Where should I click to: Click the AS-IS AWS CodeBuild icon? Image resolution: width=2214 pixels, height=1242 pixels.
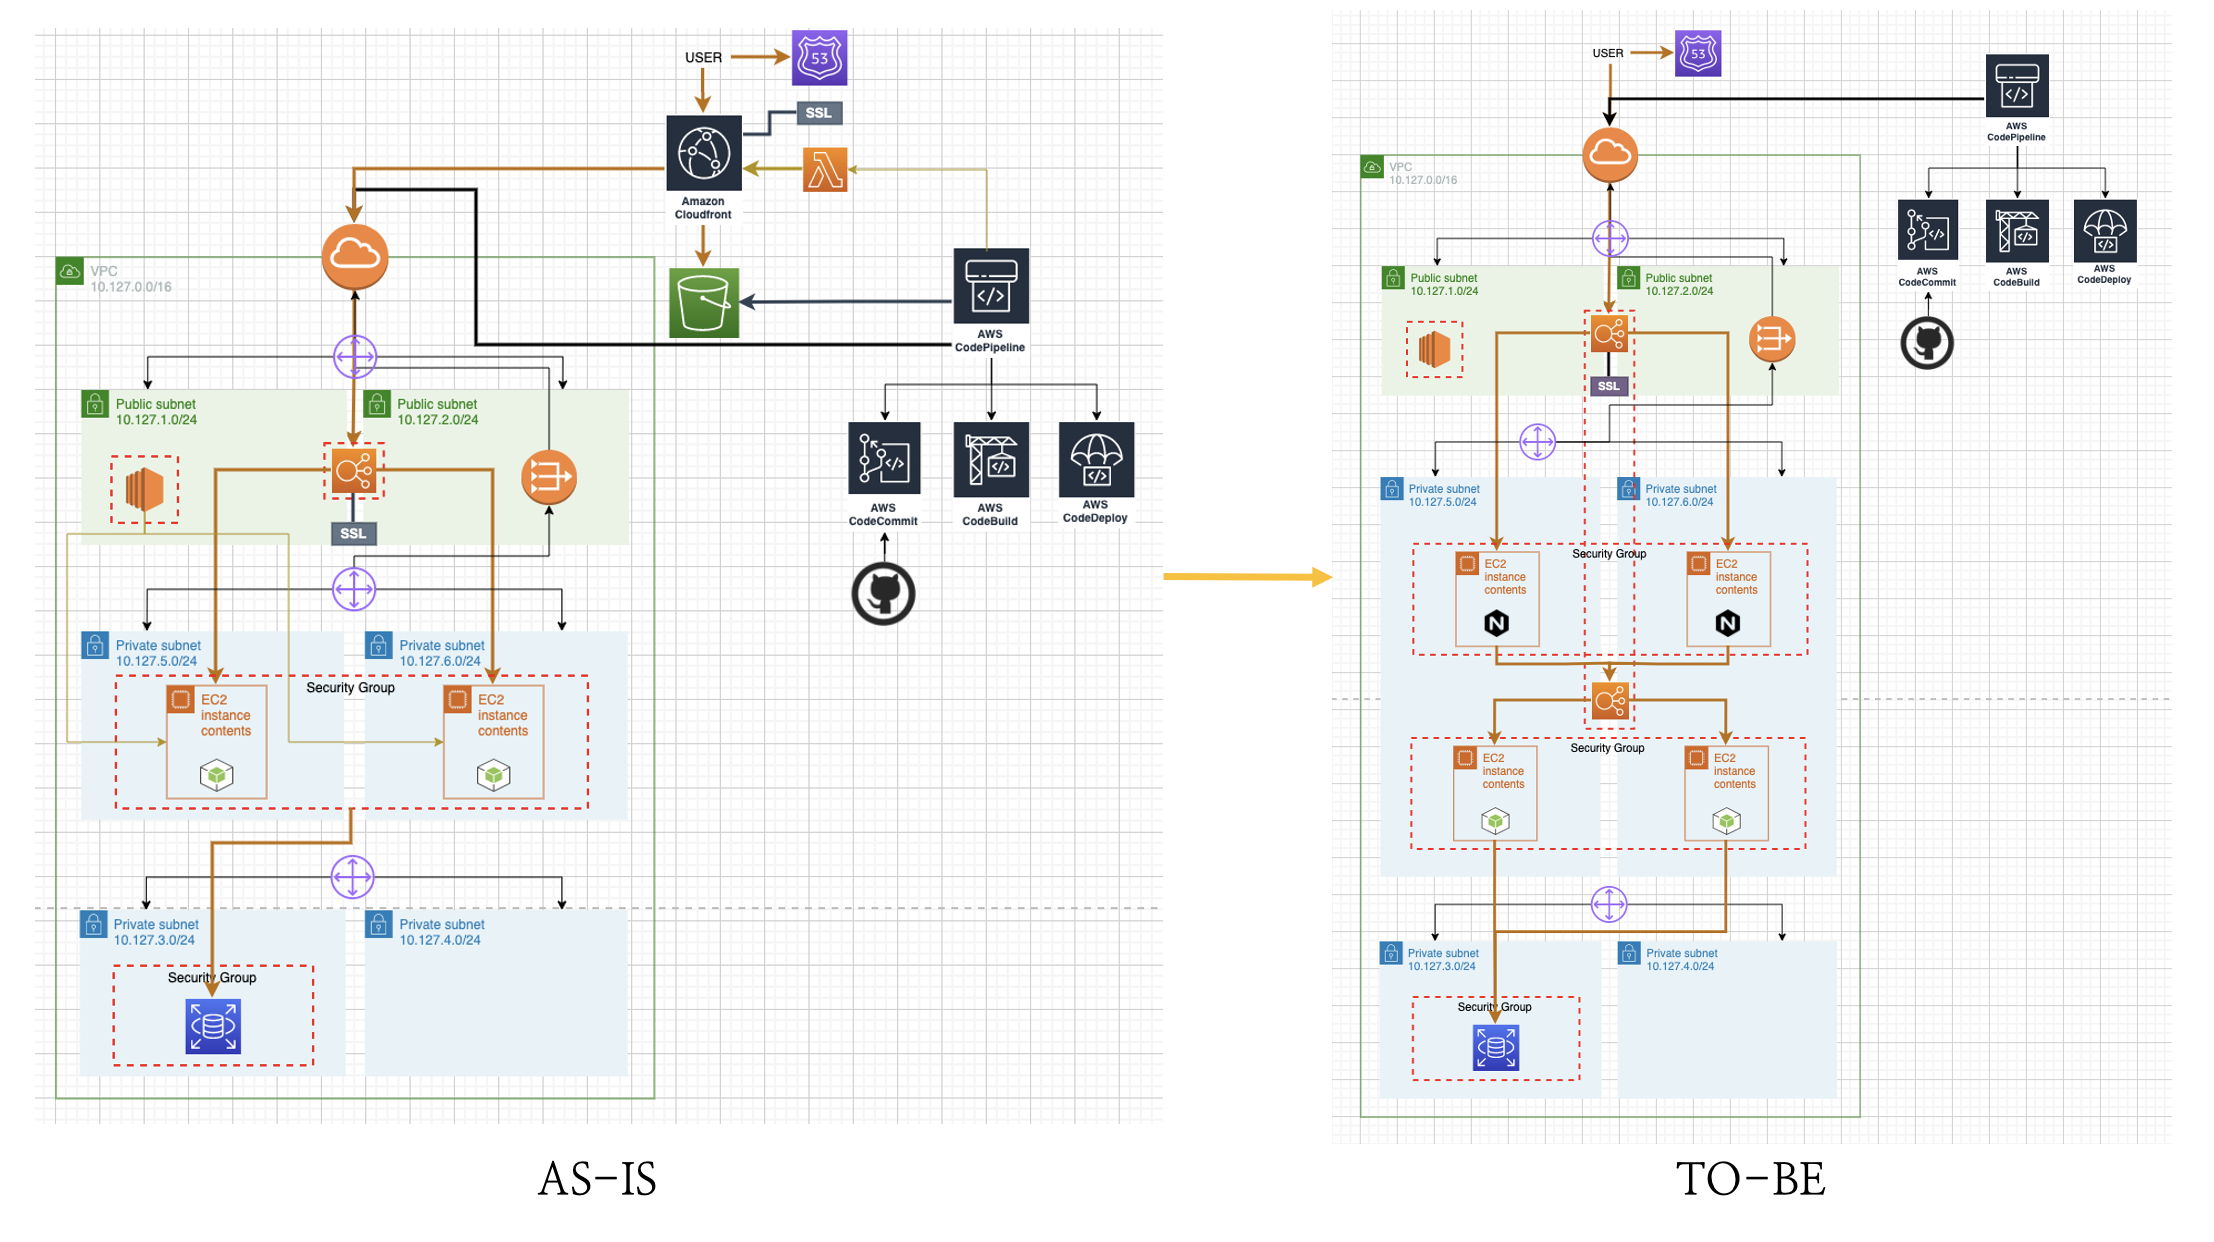(990, 459)
